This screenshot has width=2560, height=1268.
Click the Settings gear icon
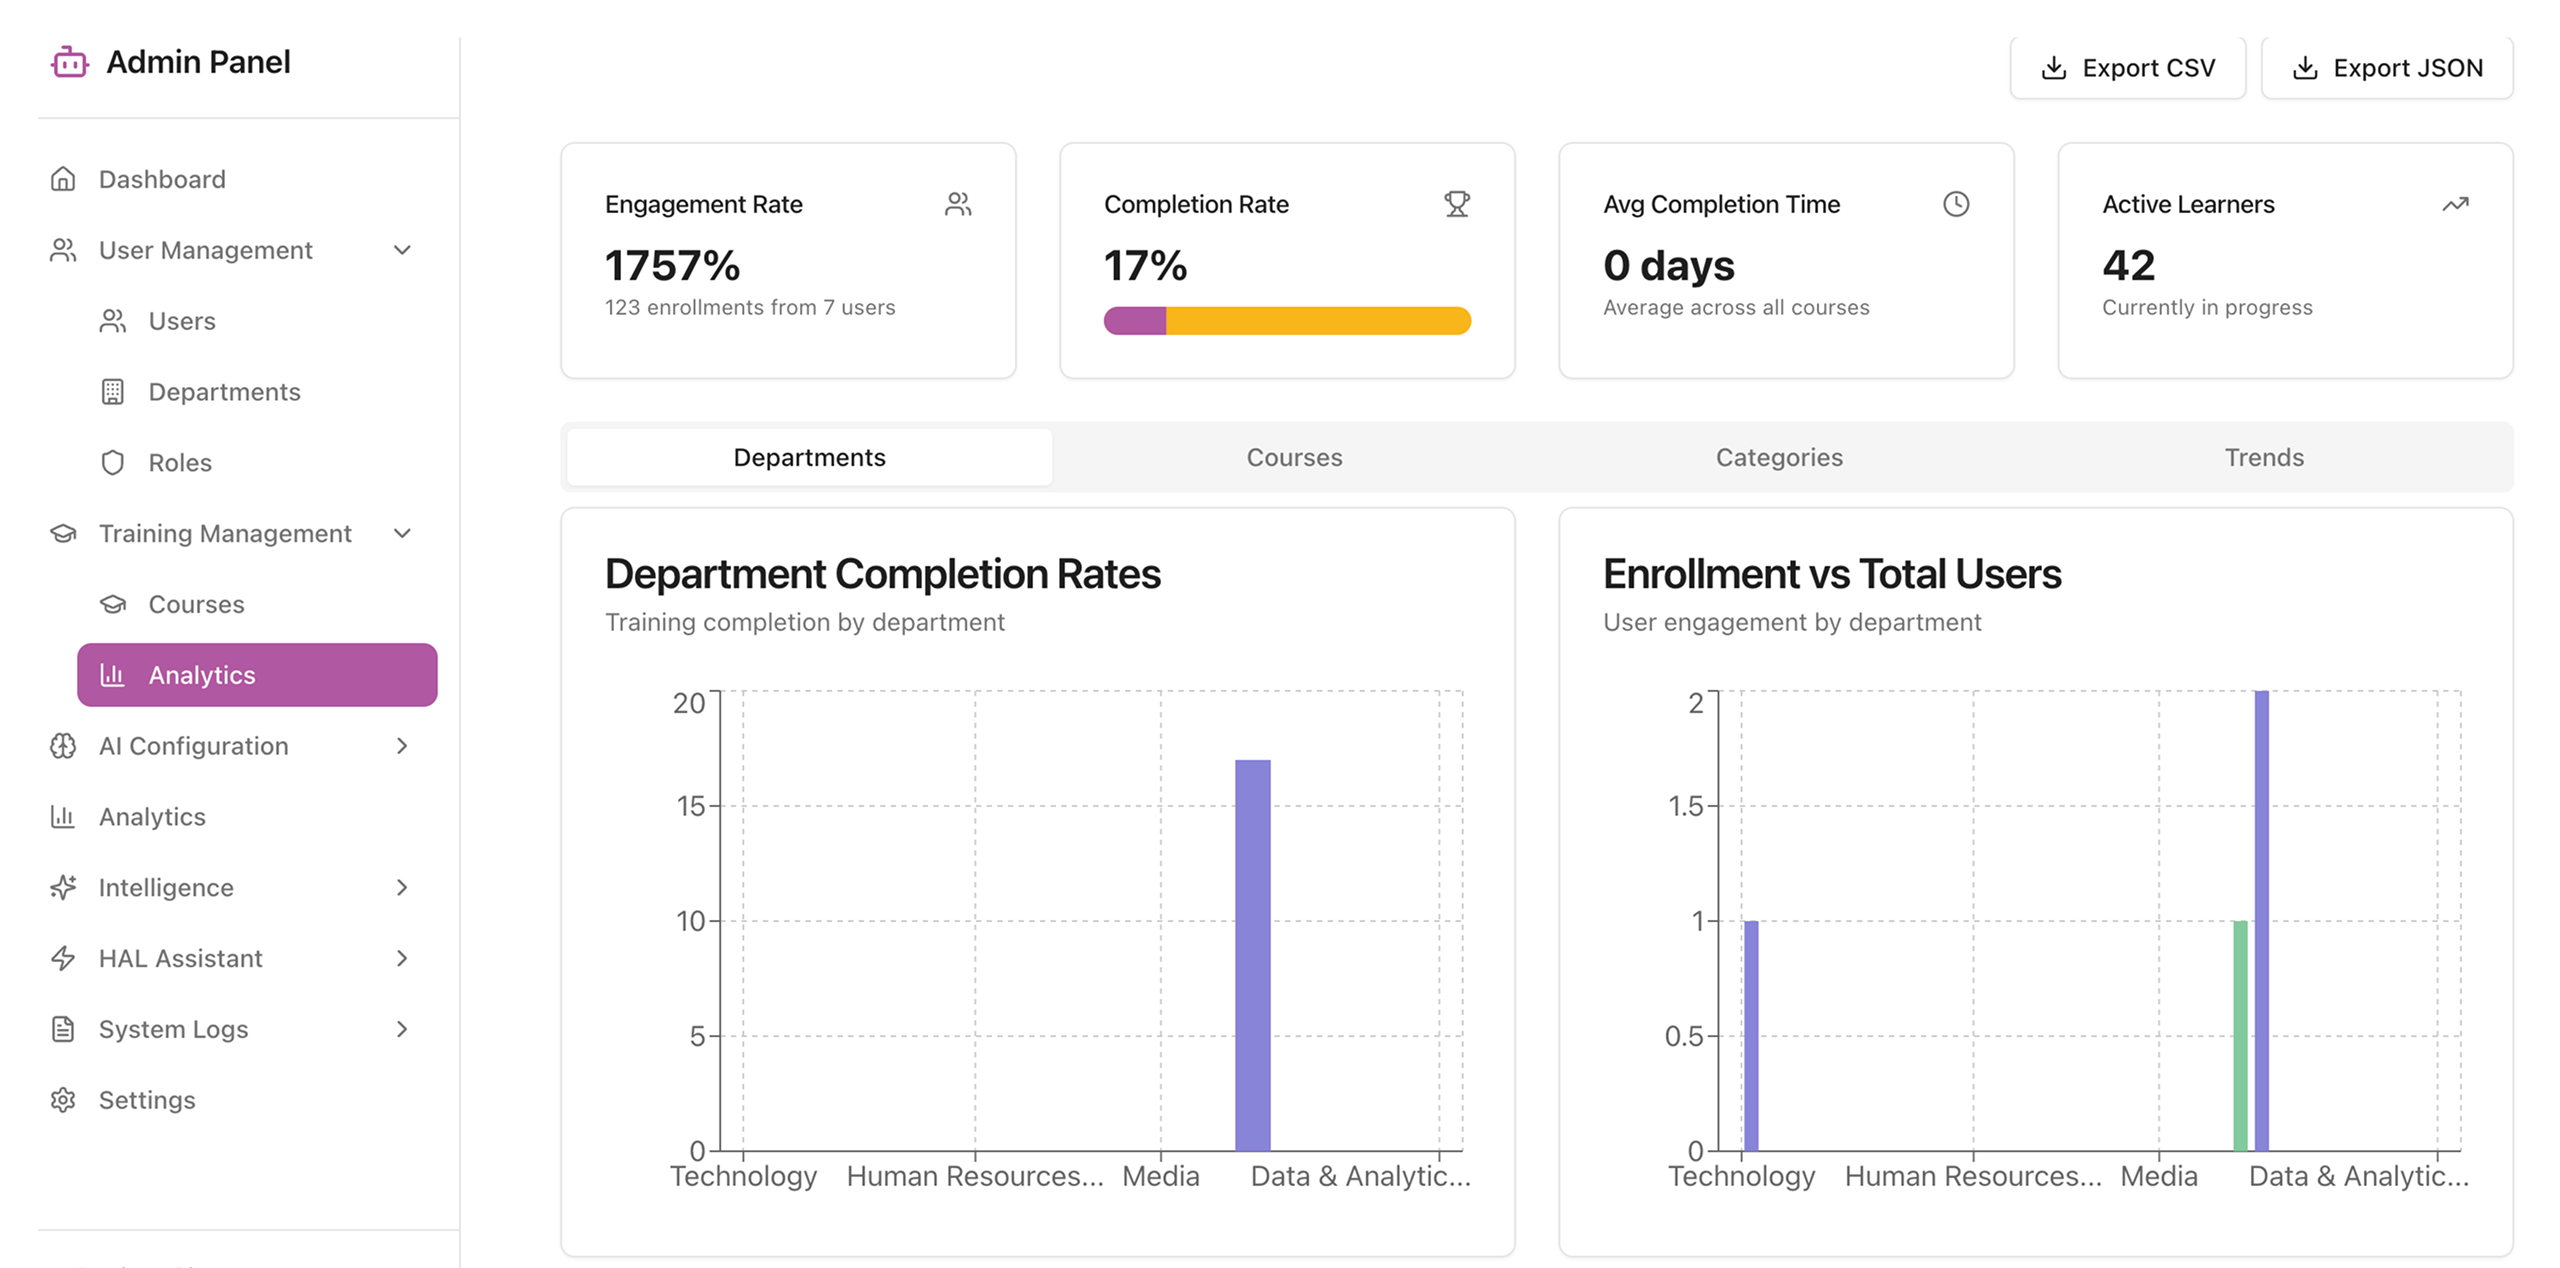point(63,1100)
